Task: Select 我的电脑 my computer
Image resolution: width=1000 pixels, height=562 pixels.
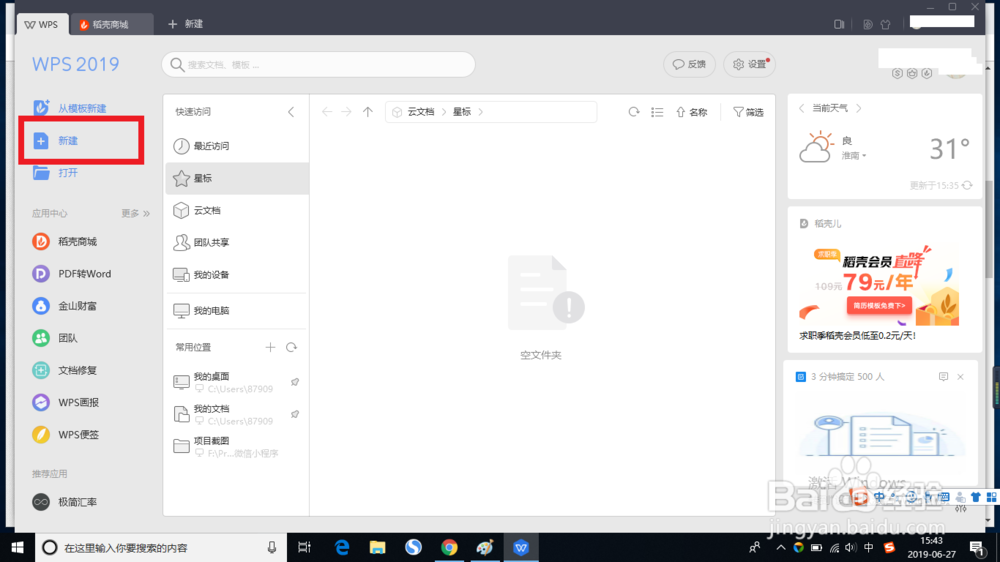Action: tap(237, 311)
